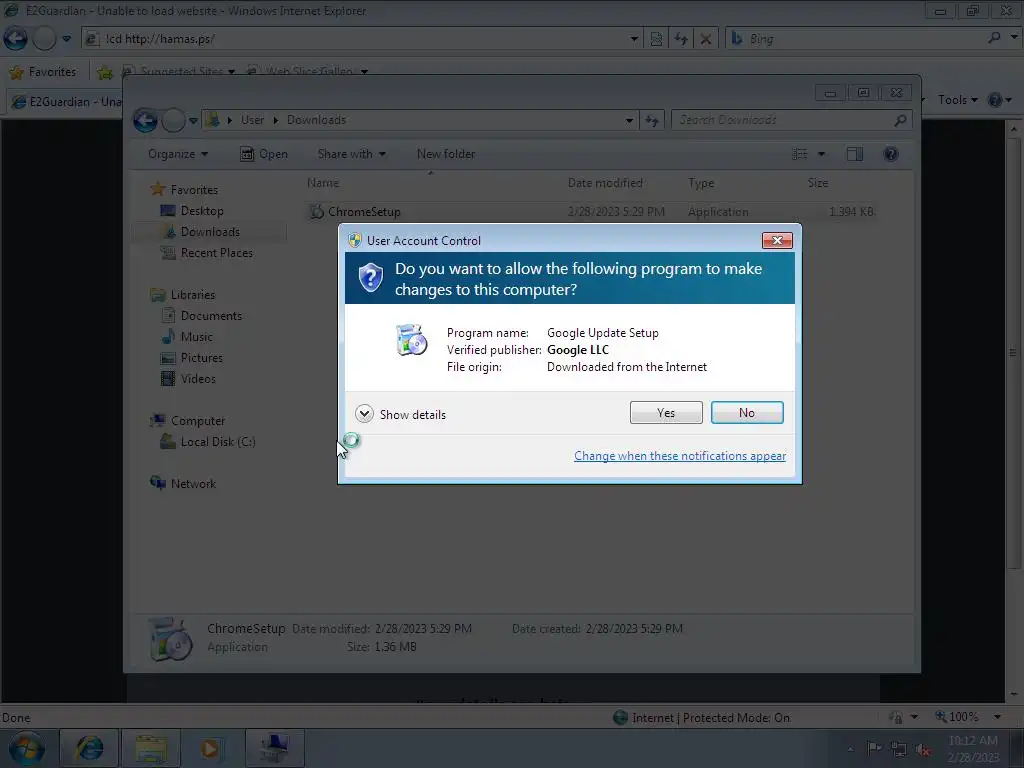Click the network icon in system tray
Viewport: 1024px width, 768px height.
899,749
